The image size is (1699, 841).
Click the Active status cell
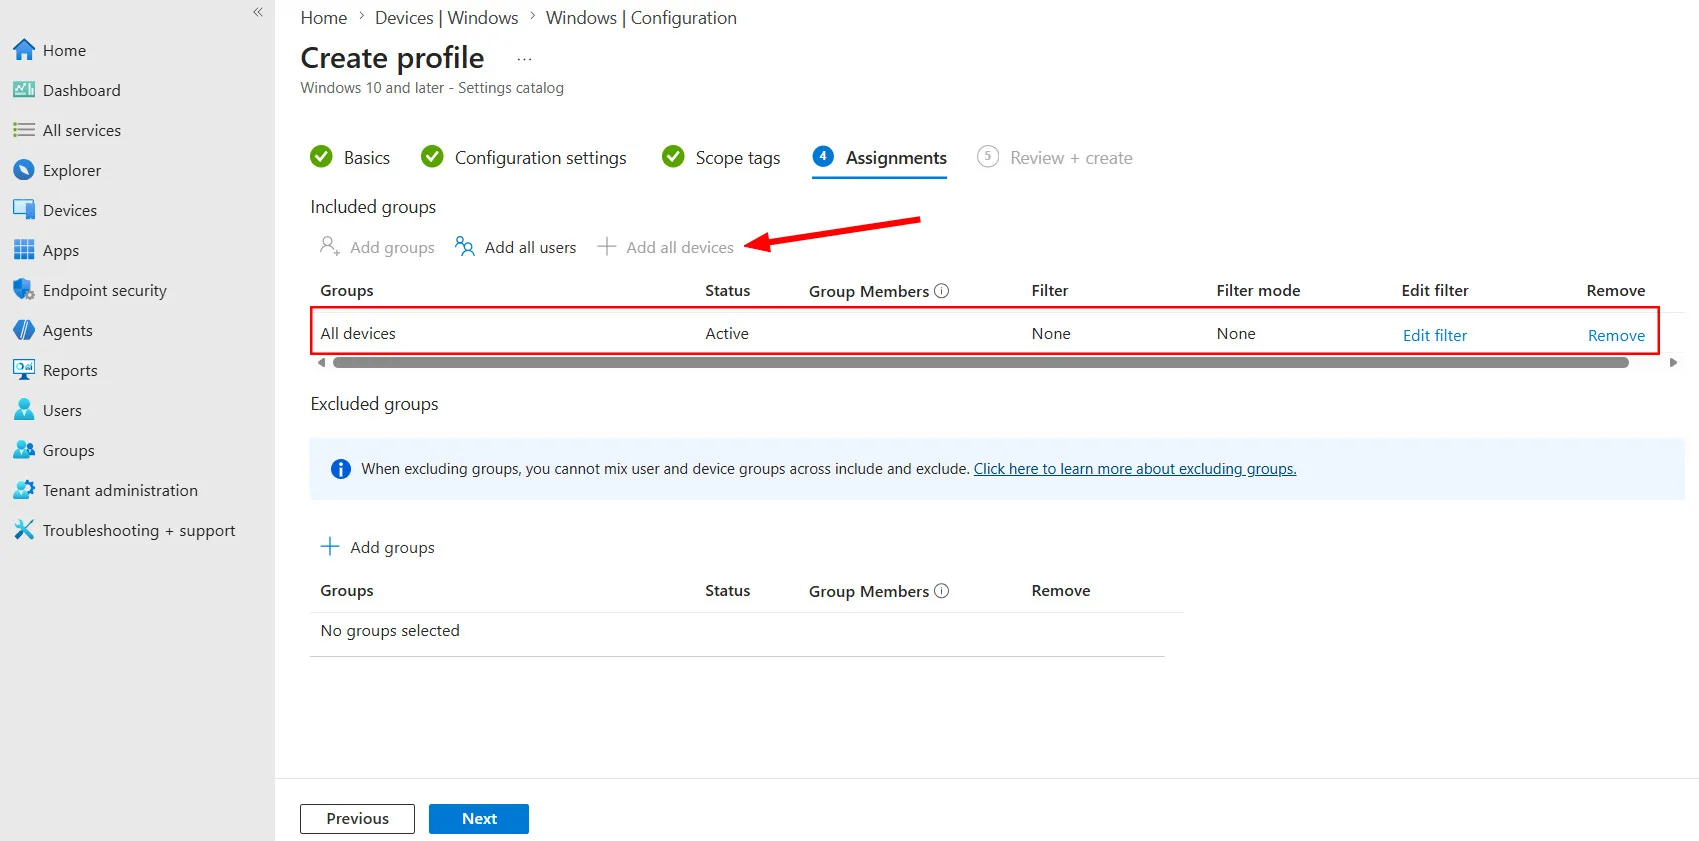click(727, 334)
